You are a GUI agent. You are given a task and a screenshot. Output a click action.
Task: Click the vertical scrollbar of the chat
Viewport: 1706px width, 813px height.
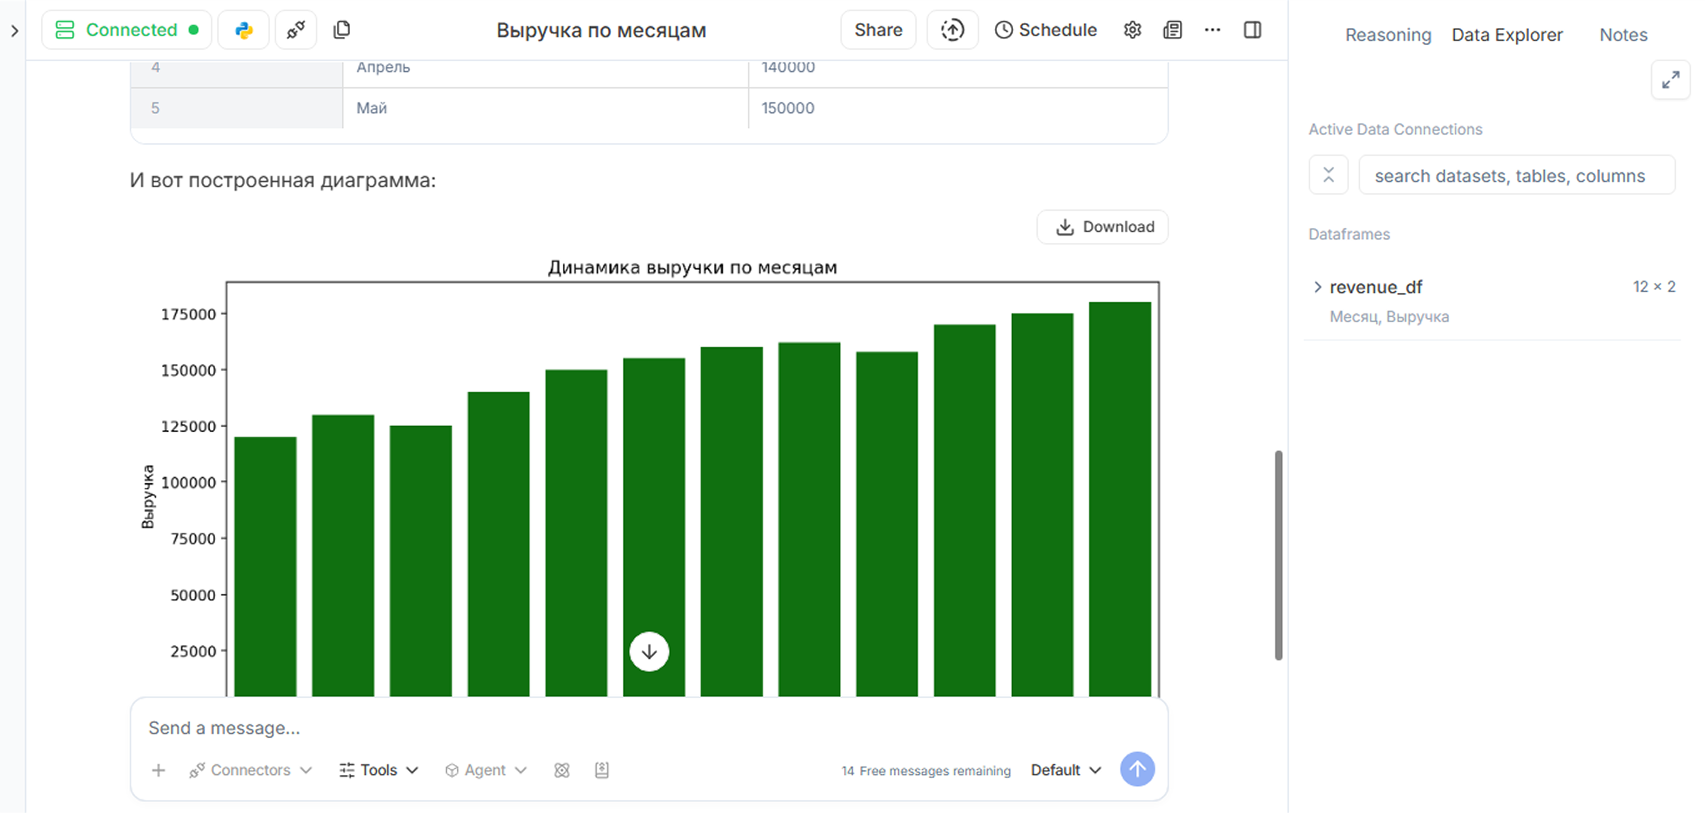click(x=1278, y=555)
